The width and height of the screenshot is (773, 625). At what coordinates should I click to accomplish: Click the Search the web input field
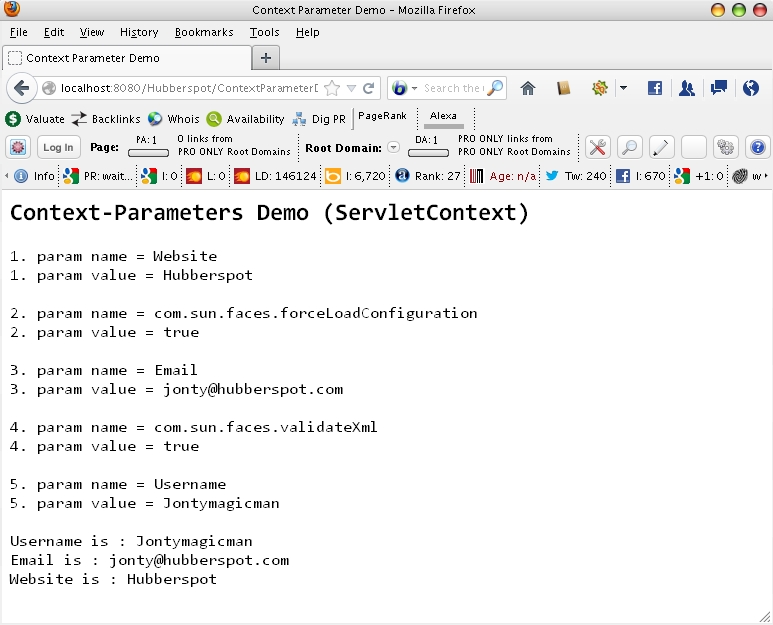[453, 88]
